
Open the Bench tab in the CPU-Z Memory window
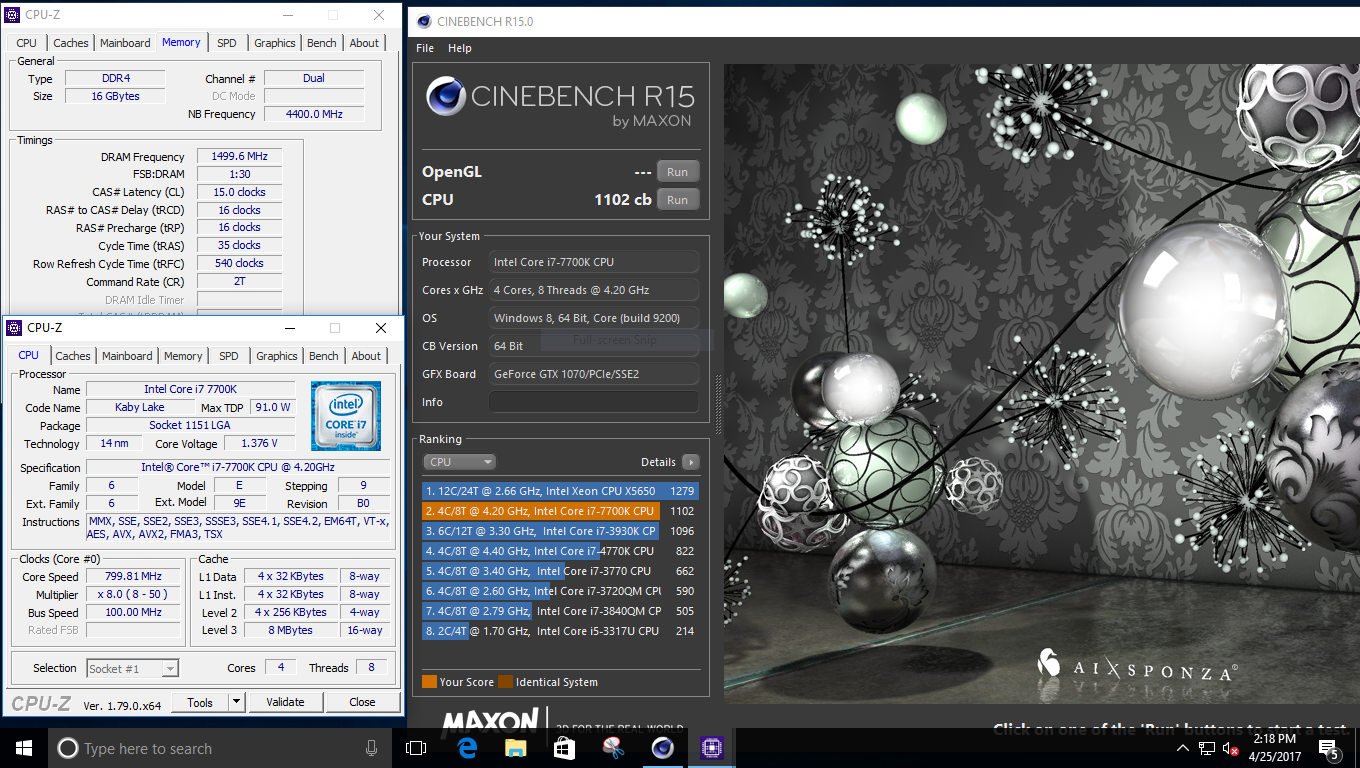[322, 43]
